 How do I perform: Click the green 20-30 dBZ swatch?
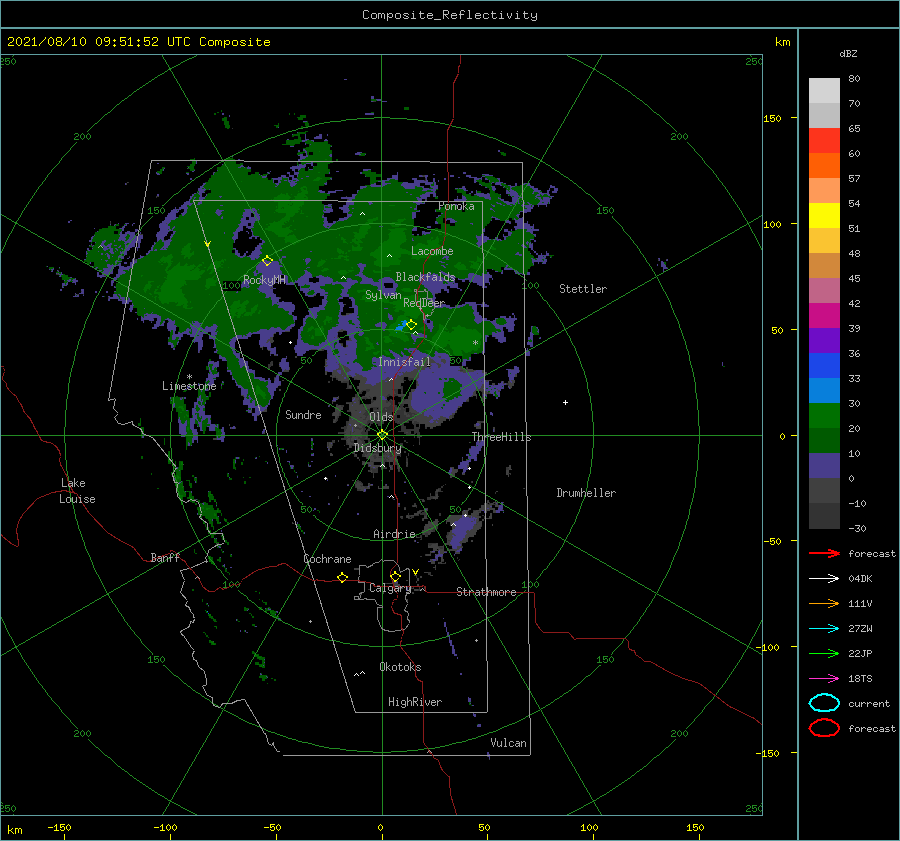pyautogui.click(x=824, y=416)
